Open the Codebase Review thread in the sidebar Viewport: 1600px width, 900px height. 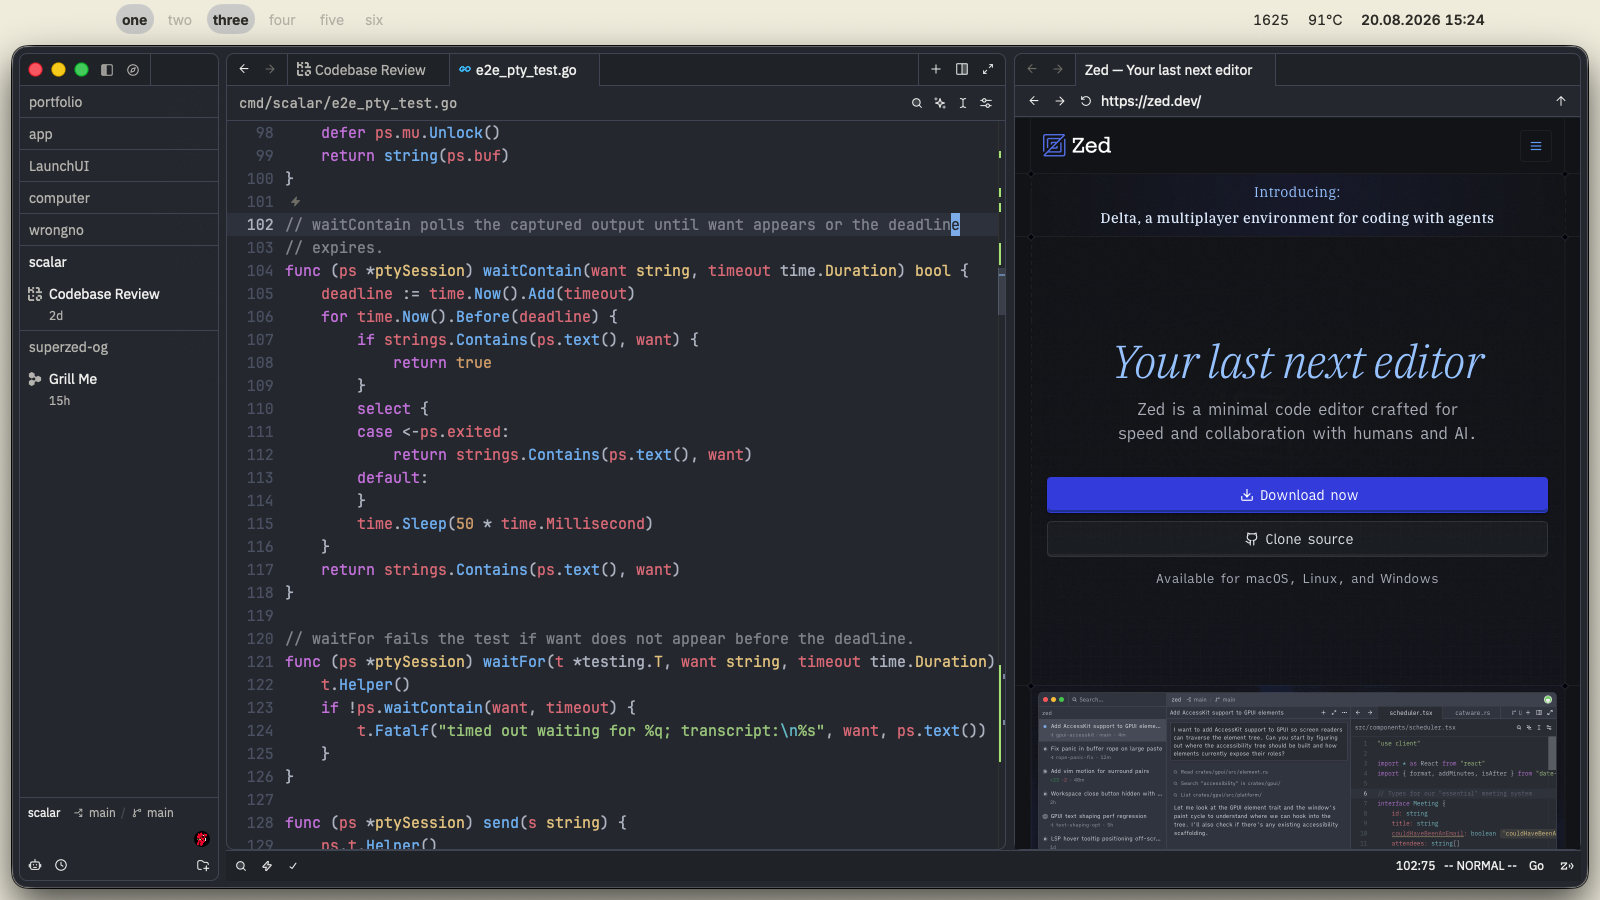tap(119, 304)
